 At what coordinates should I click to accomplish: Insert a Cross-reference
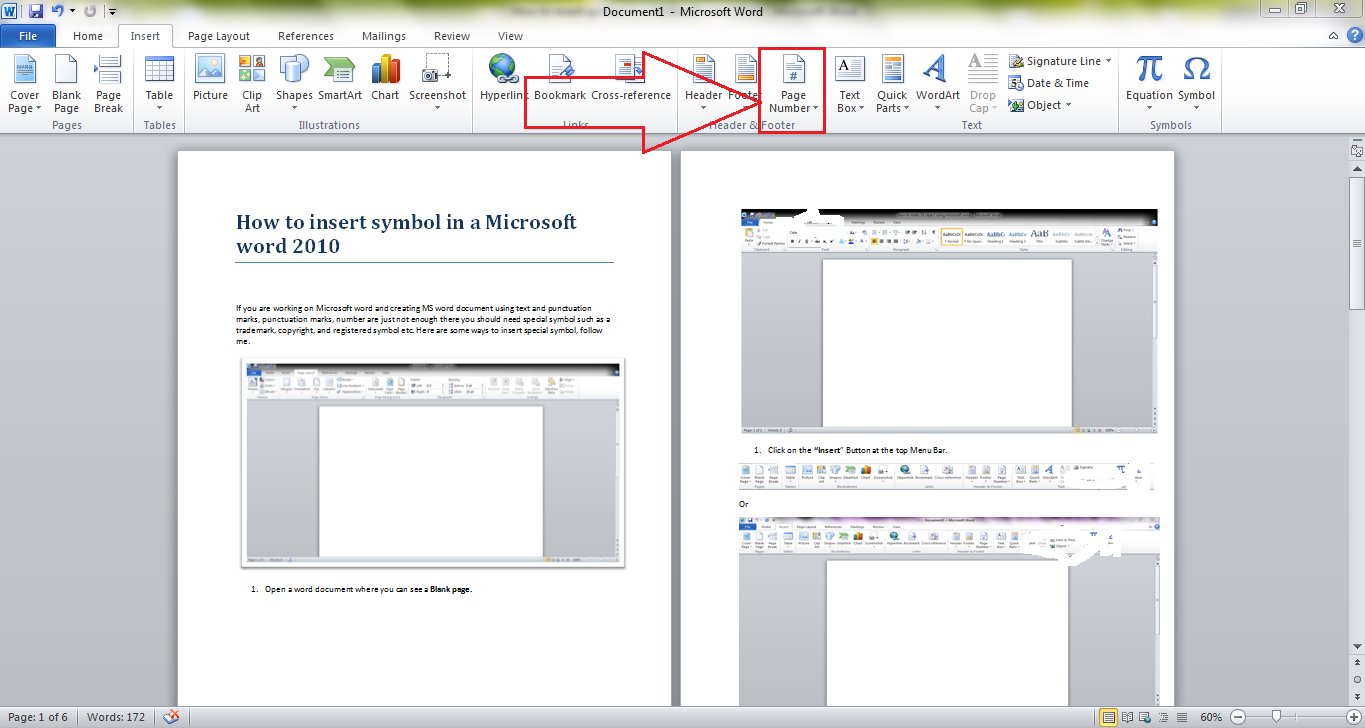click(x=631, y=78)
